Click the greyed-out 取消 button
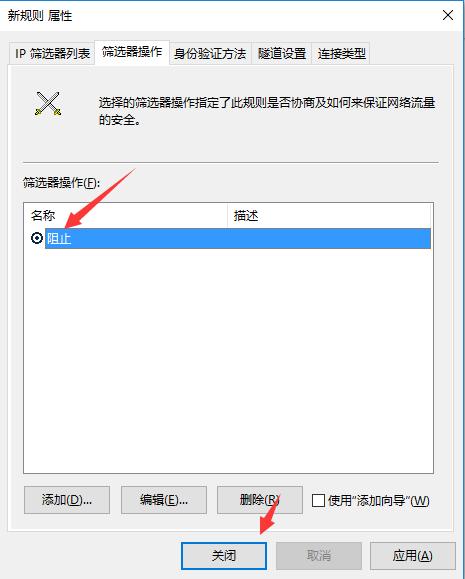465x579 pixels. (x=319, y=556)
